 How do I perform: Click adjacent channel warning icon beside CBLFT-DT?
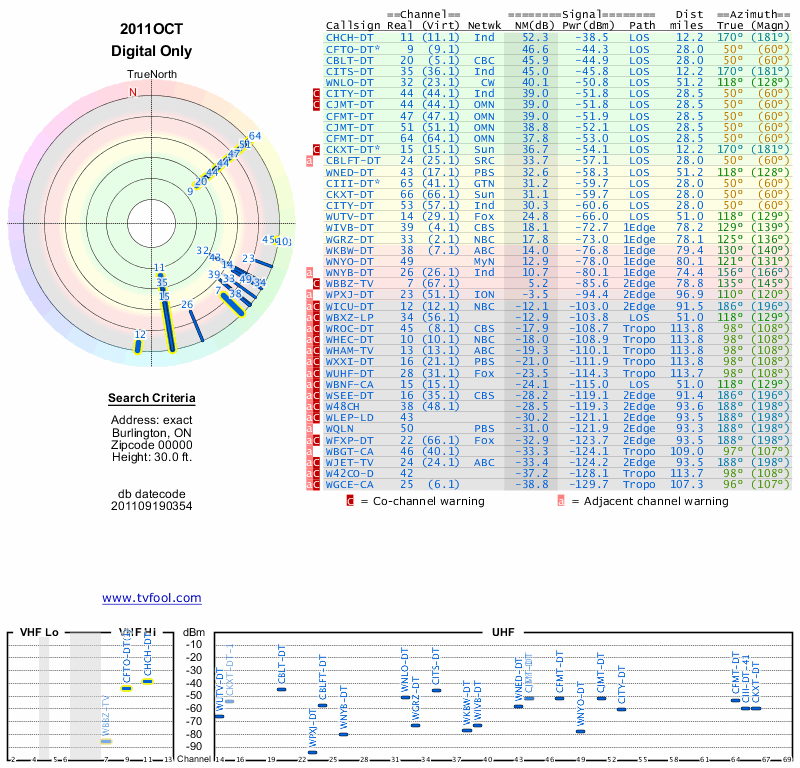click(310, 160)
